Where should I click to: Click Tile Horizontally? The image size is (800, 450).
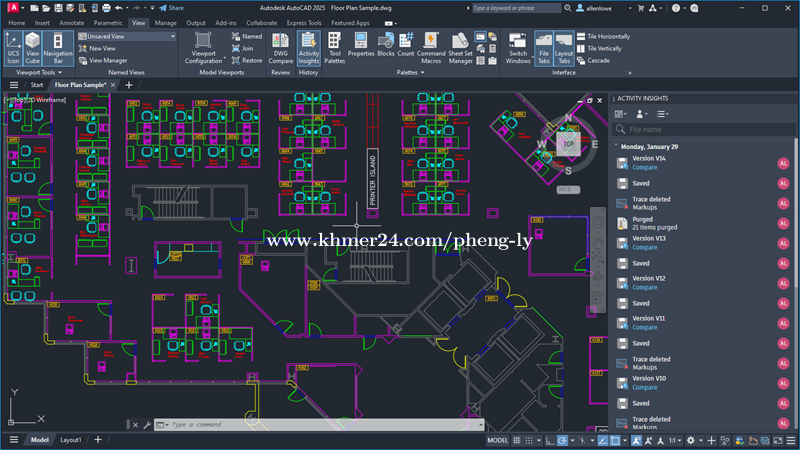[604, 37]
